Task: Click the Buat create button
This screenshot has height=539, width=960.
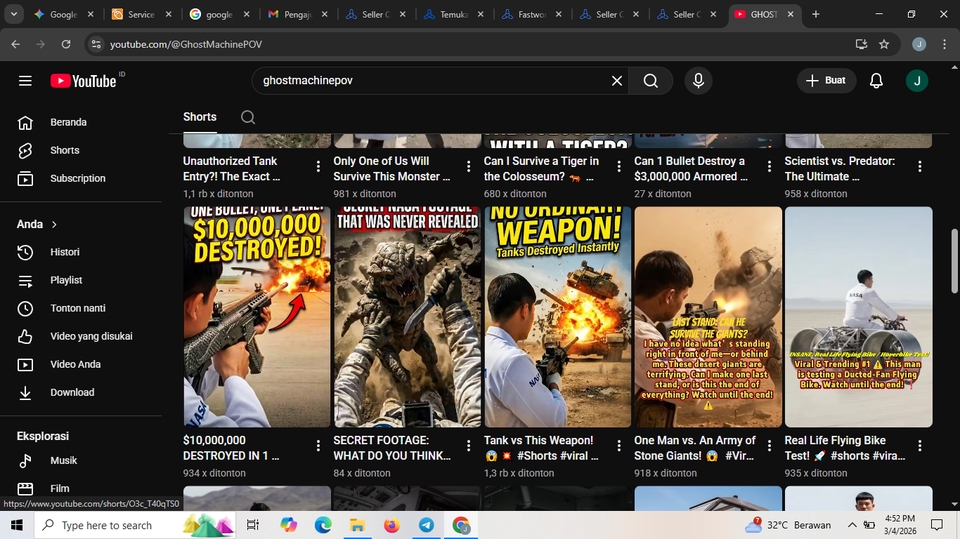Action: (826, 81)
